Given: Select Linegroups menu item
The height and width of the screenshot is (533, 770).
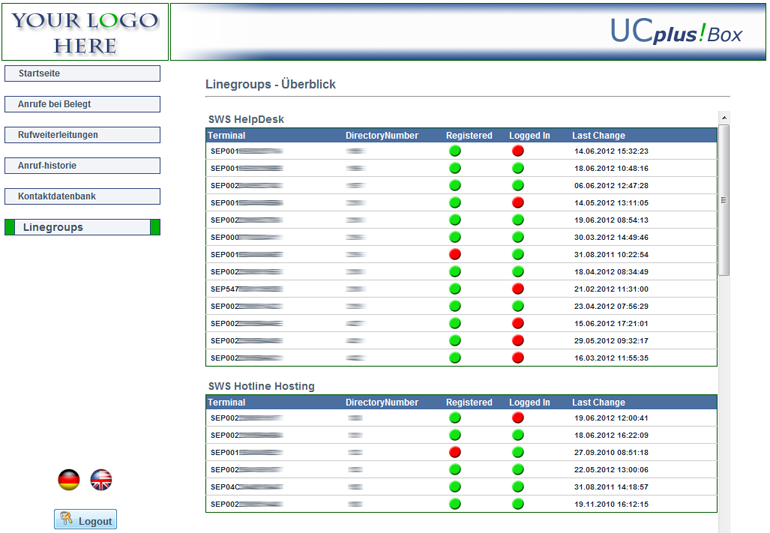Looking at the screenshot, I should pos(82,227).
